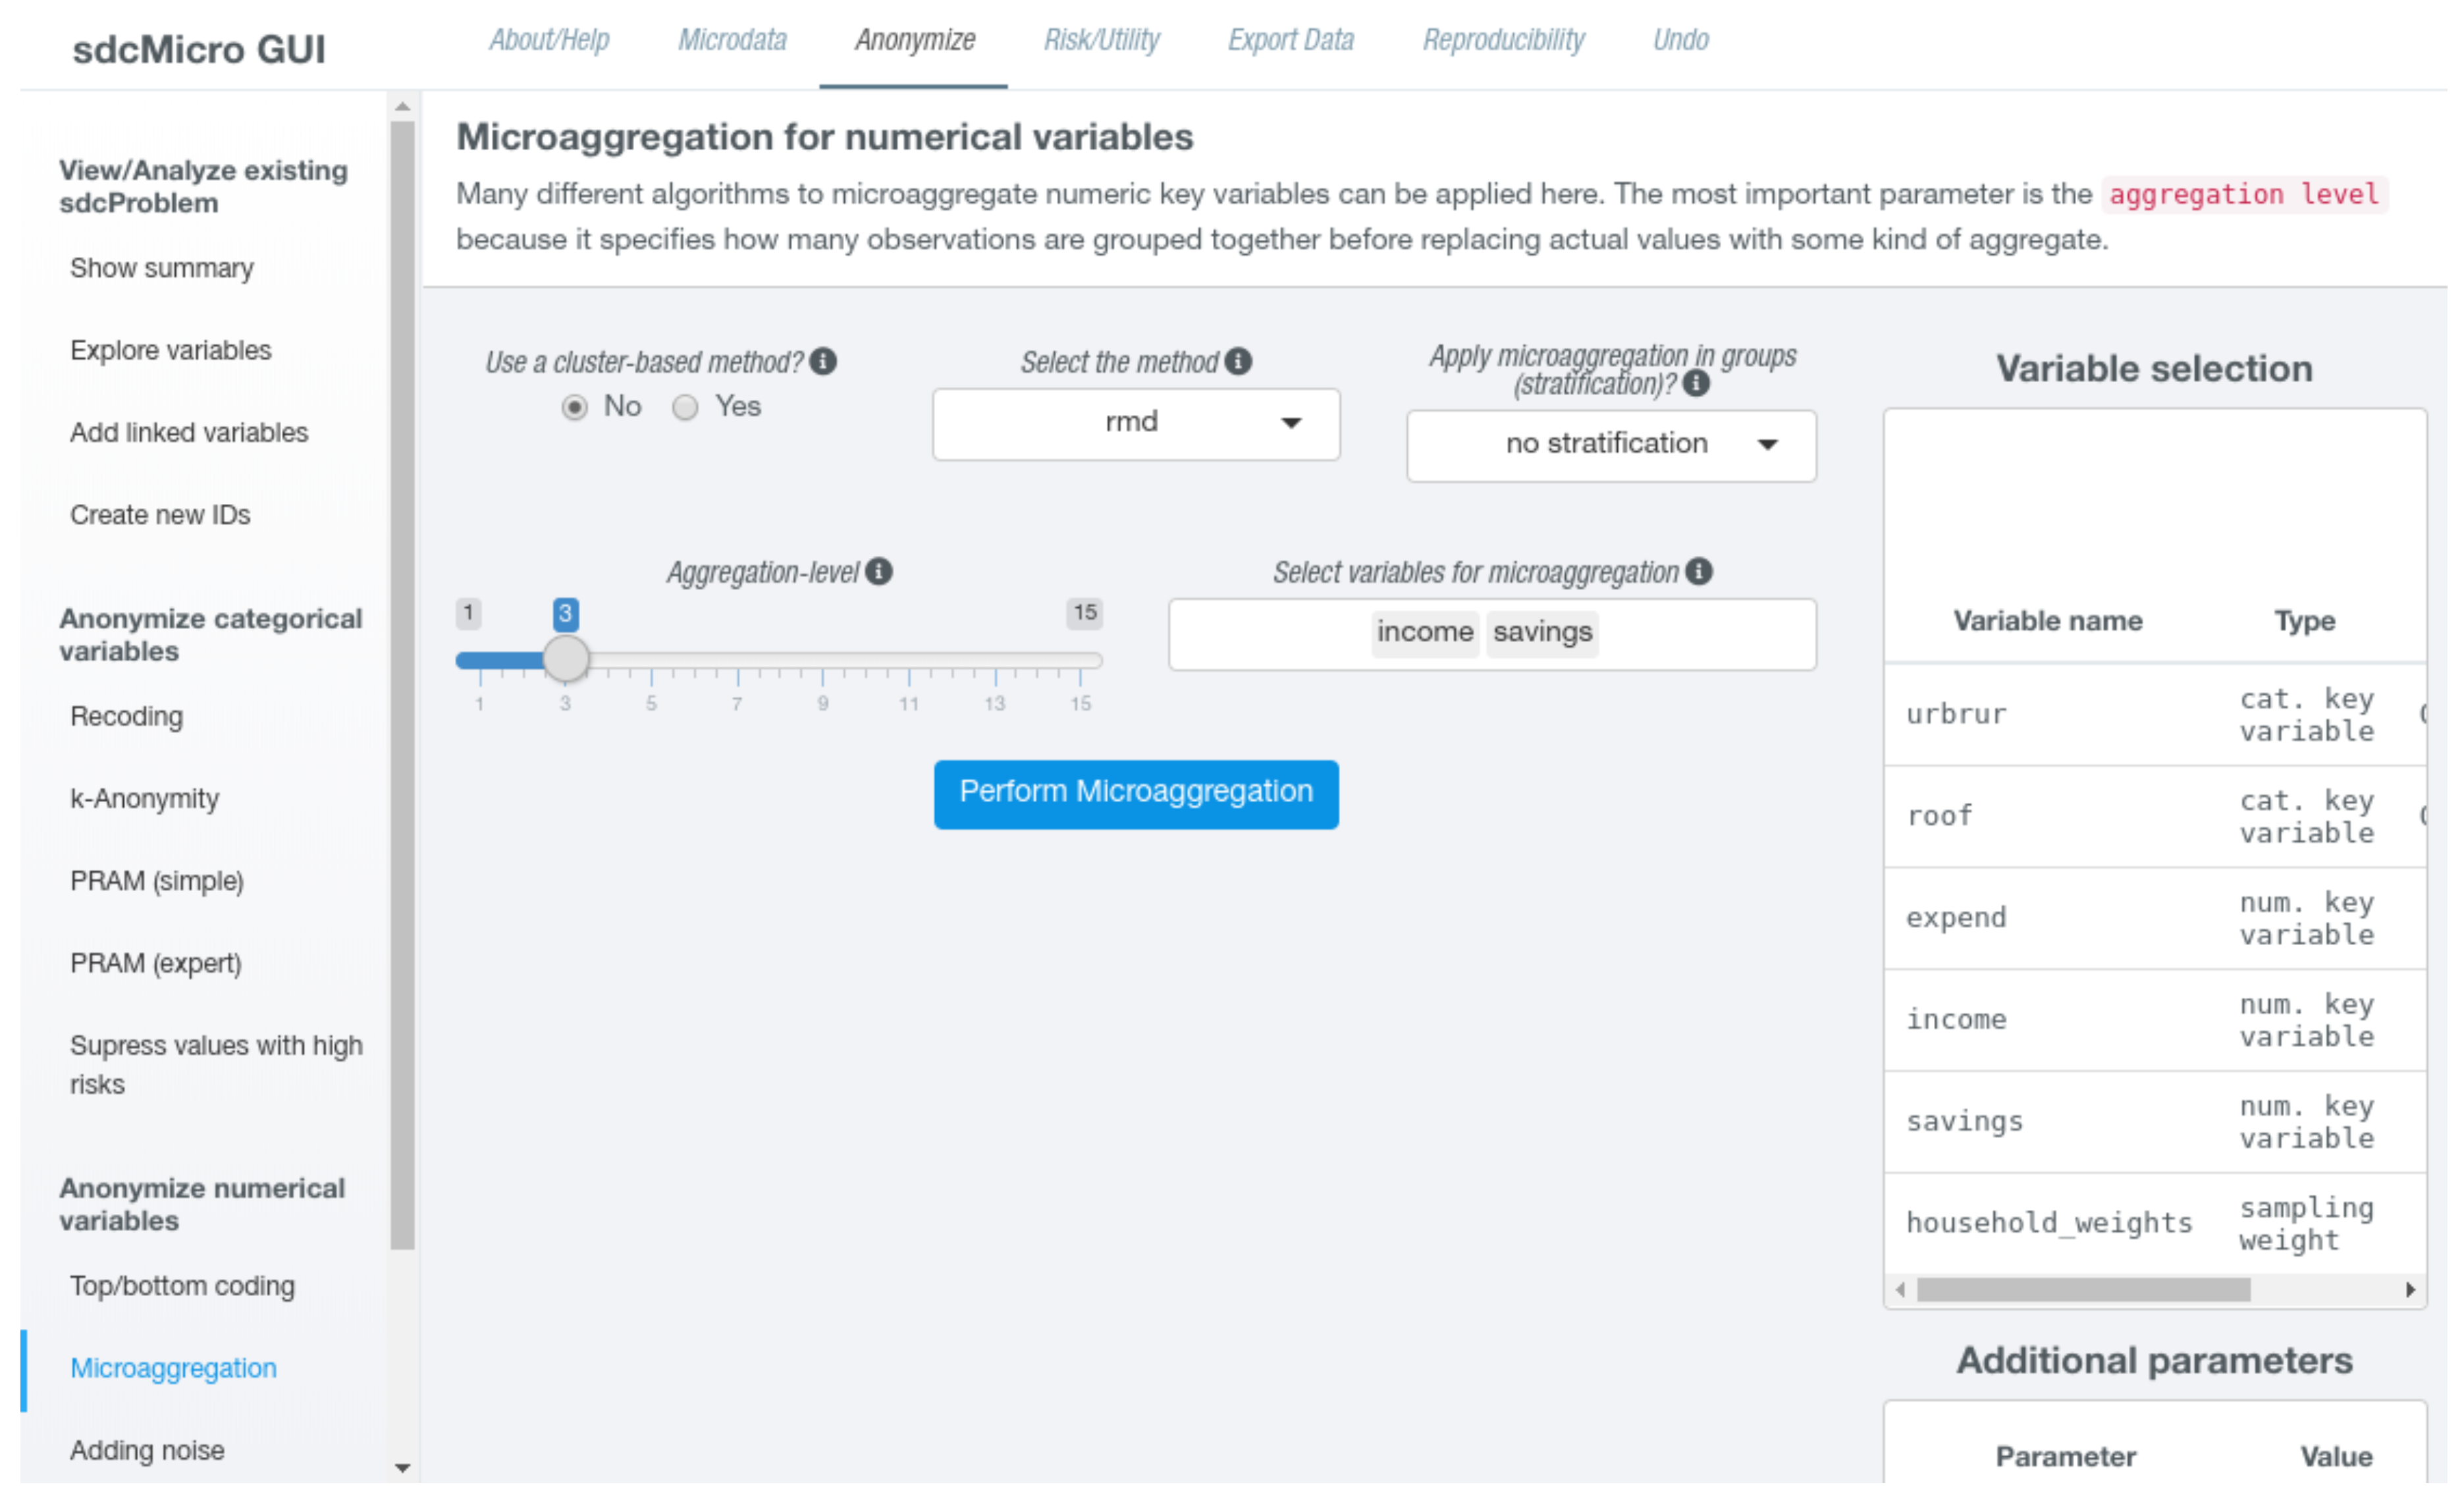Click the Aggregation-level slider handle

566,659
